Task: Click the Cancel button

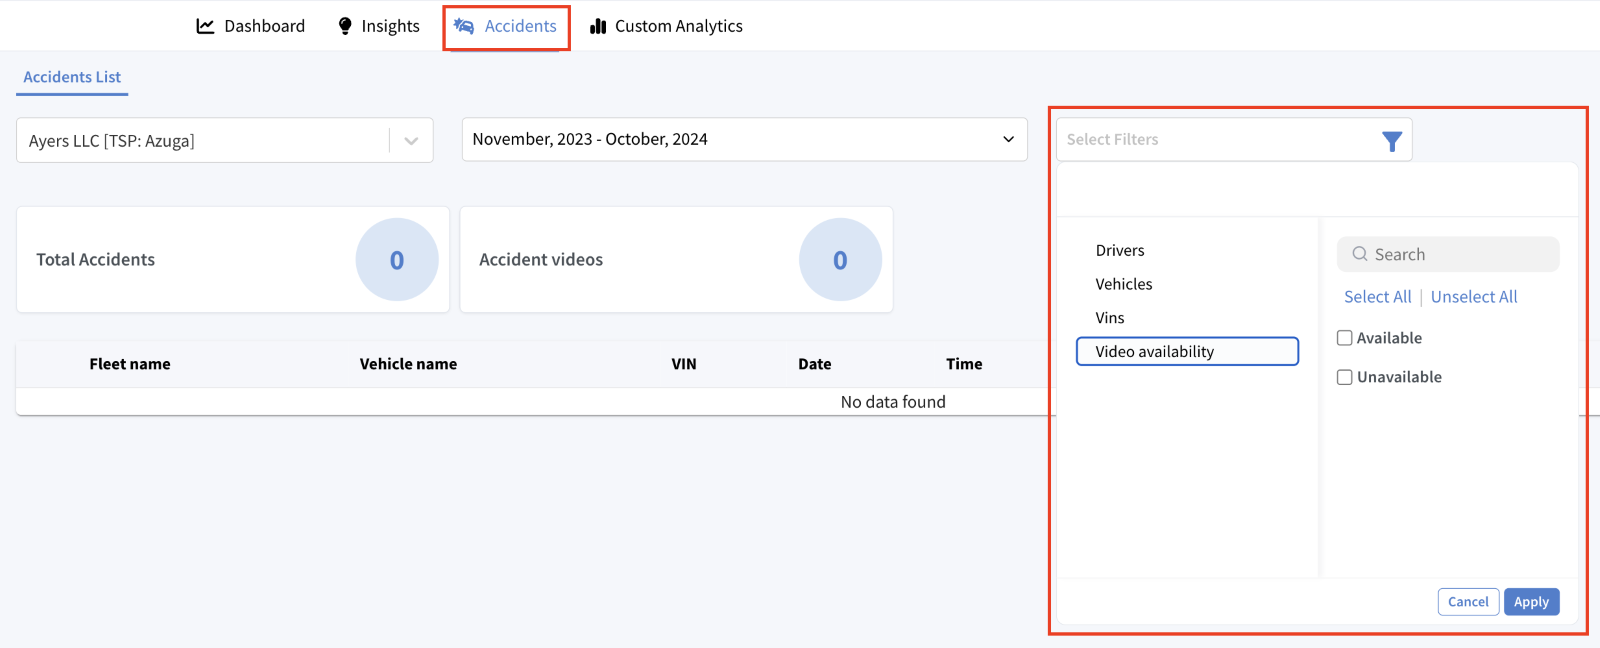Action: click(x=1468, y=602)
